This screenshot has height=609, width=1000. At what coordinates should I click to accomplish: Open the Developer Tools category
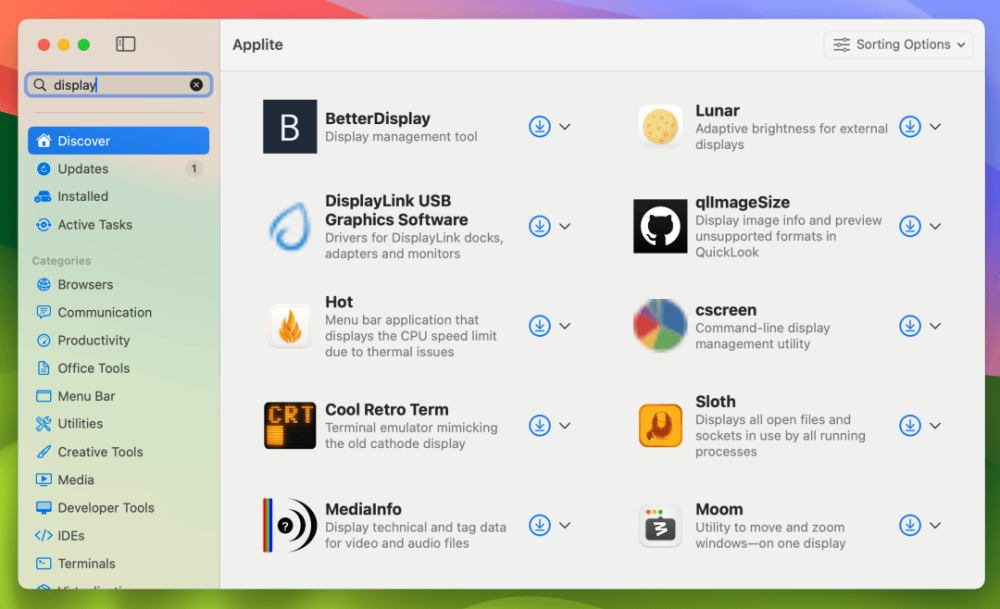119,508
